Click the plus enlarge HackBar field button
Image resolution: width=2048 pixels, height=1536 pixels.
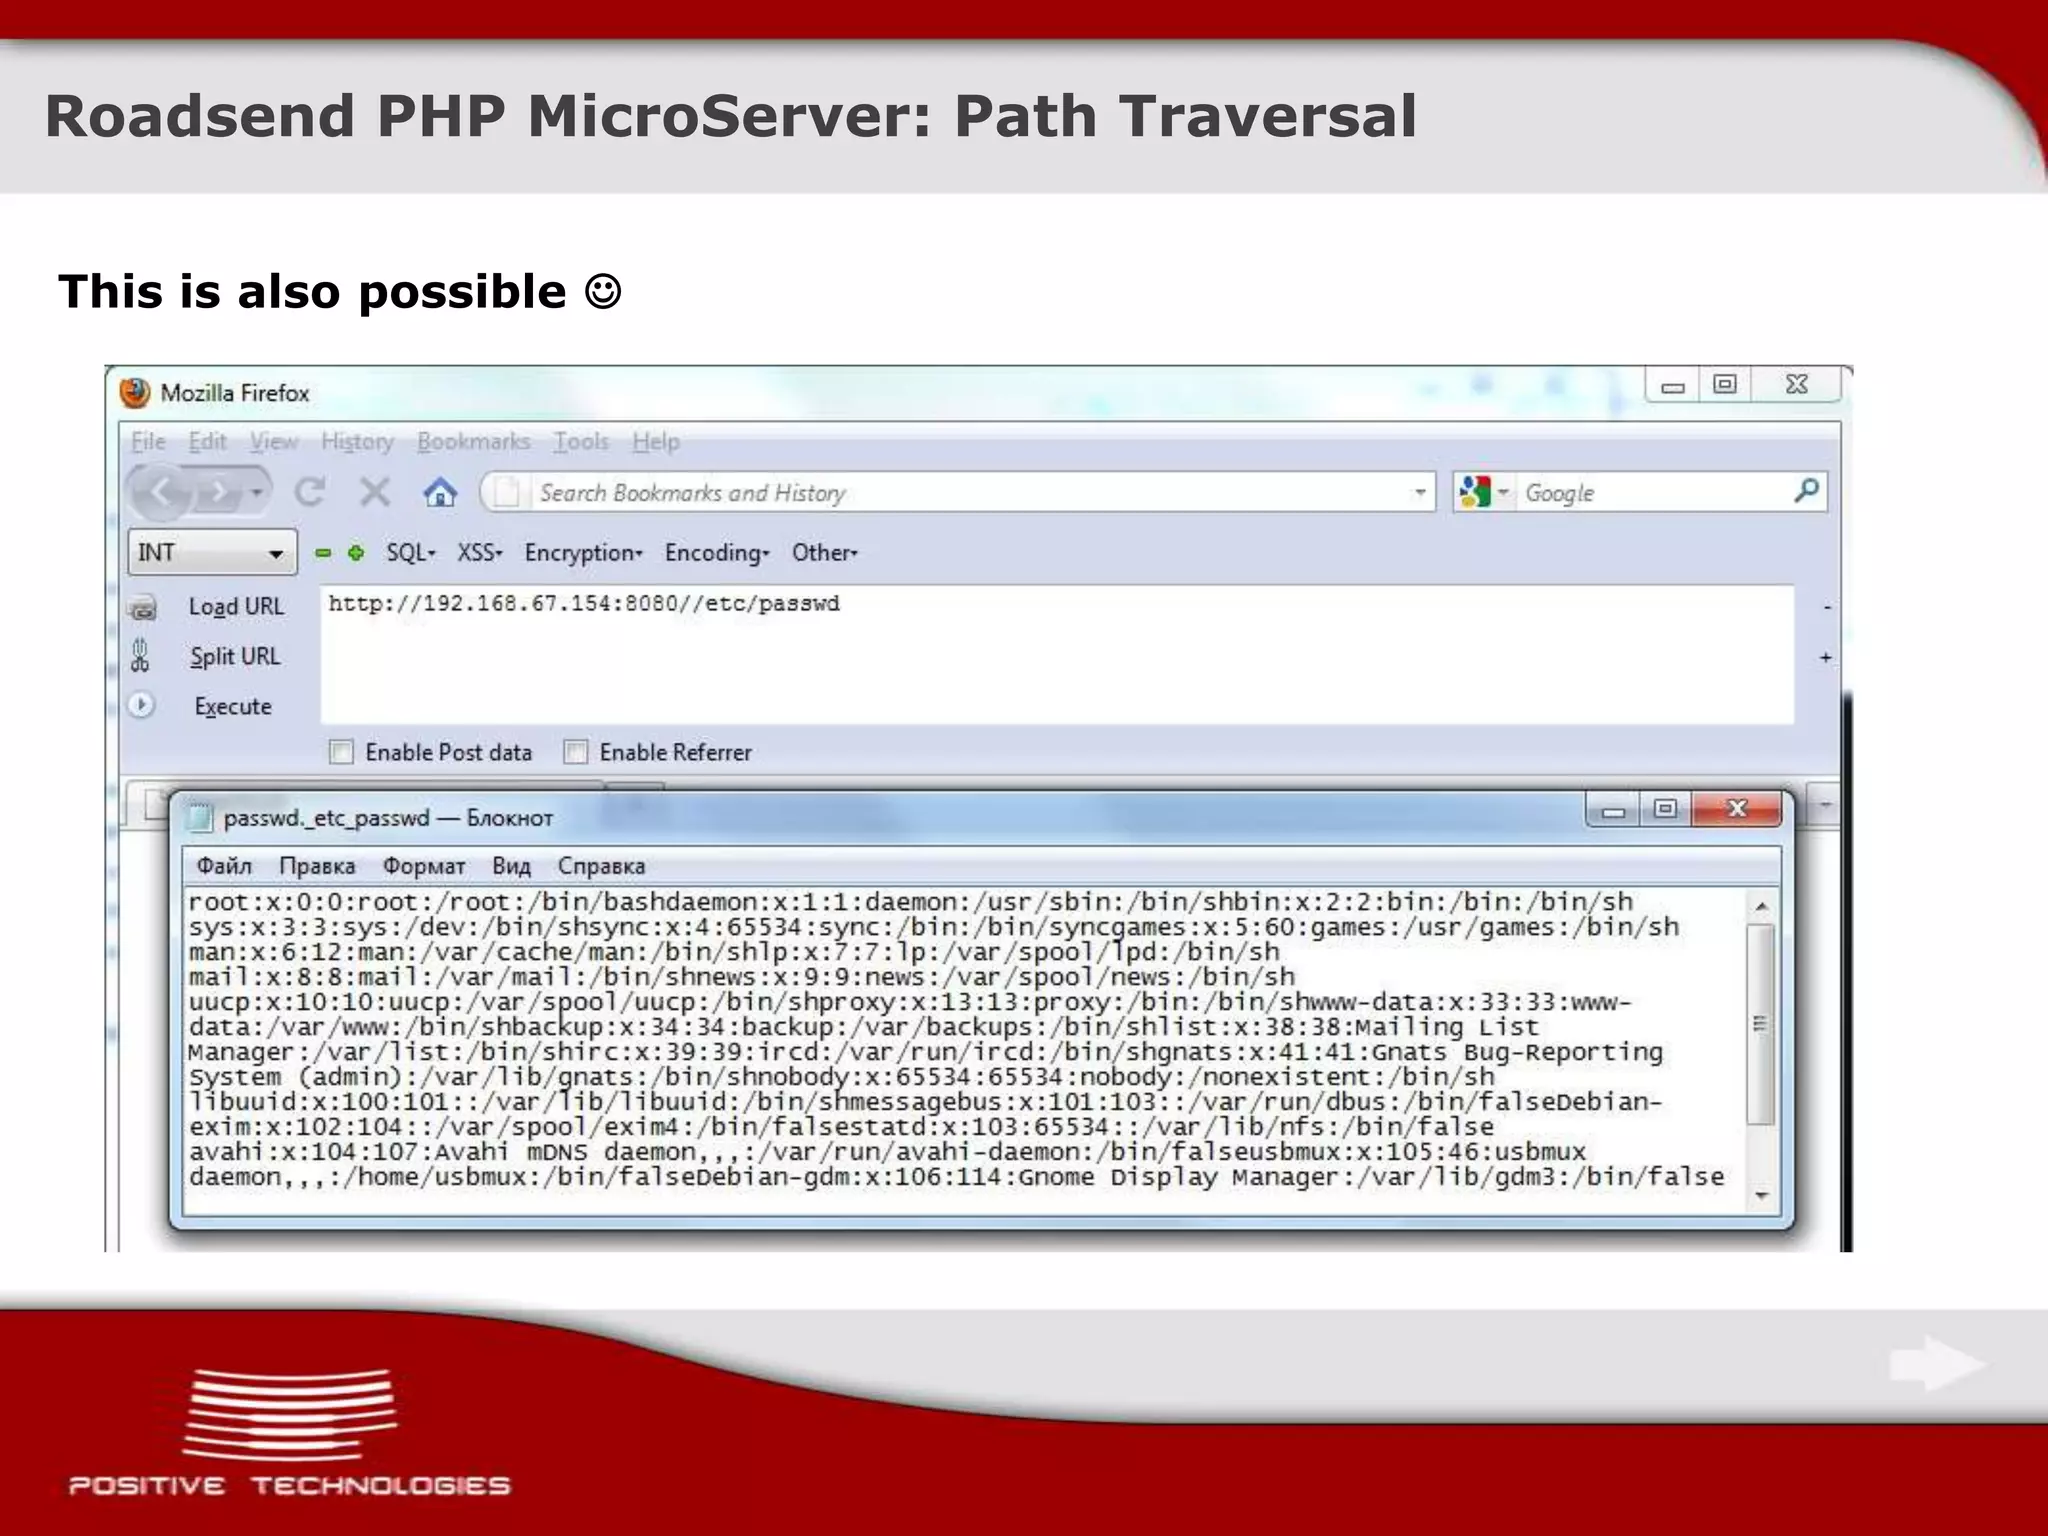[1826, 657]
